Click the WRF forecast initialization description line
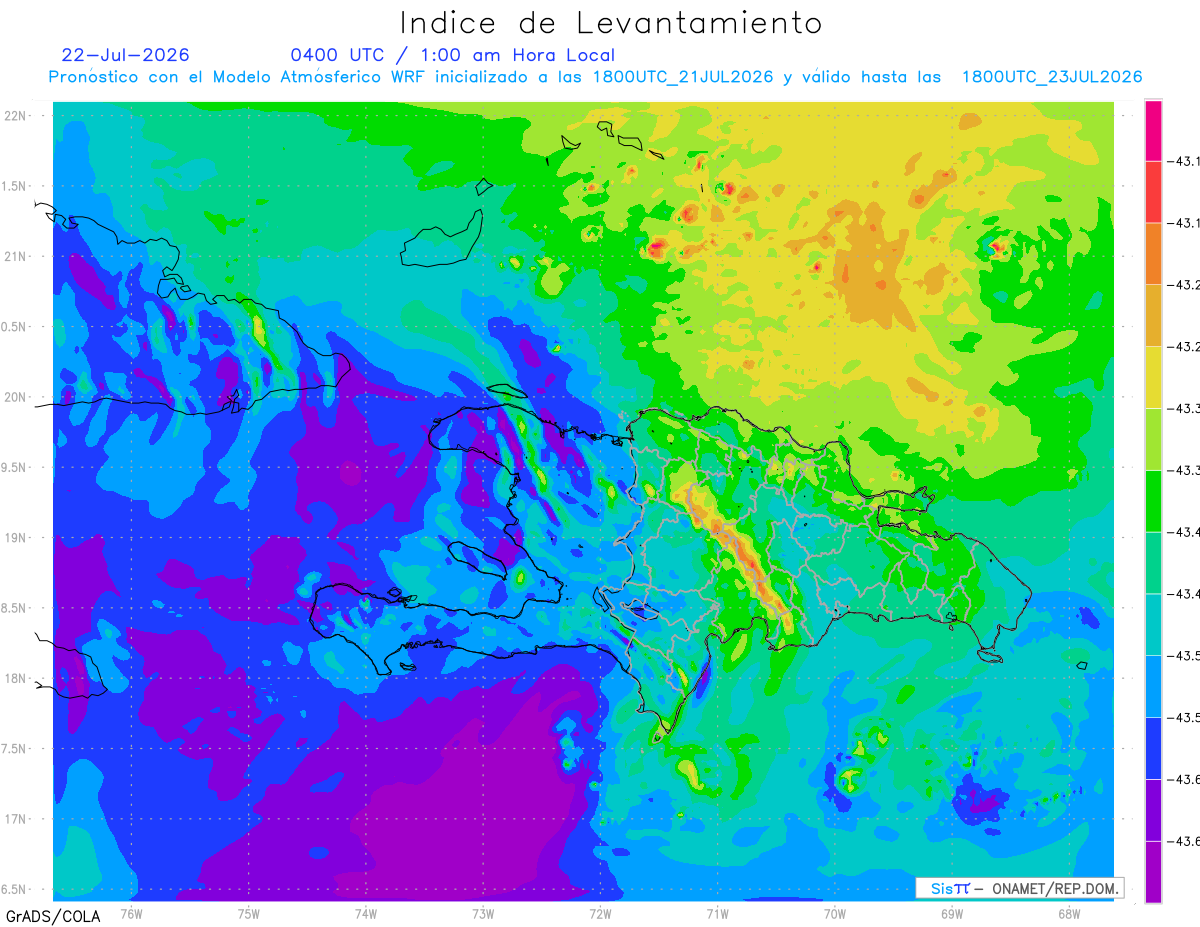 (595, 77)
